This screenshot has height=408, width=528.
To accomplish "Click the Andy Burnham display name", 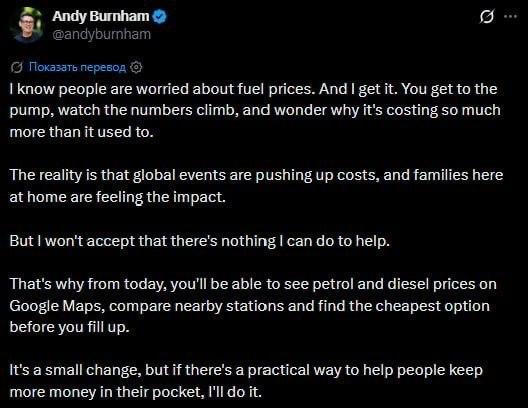I will pyautogui.click(x=100, y=16).
